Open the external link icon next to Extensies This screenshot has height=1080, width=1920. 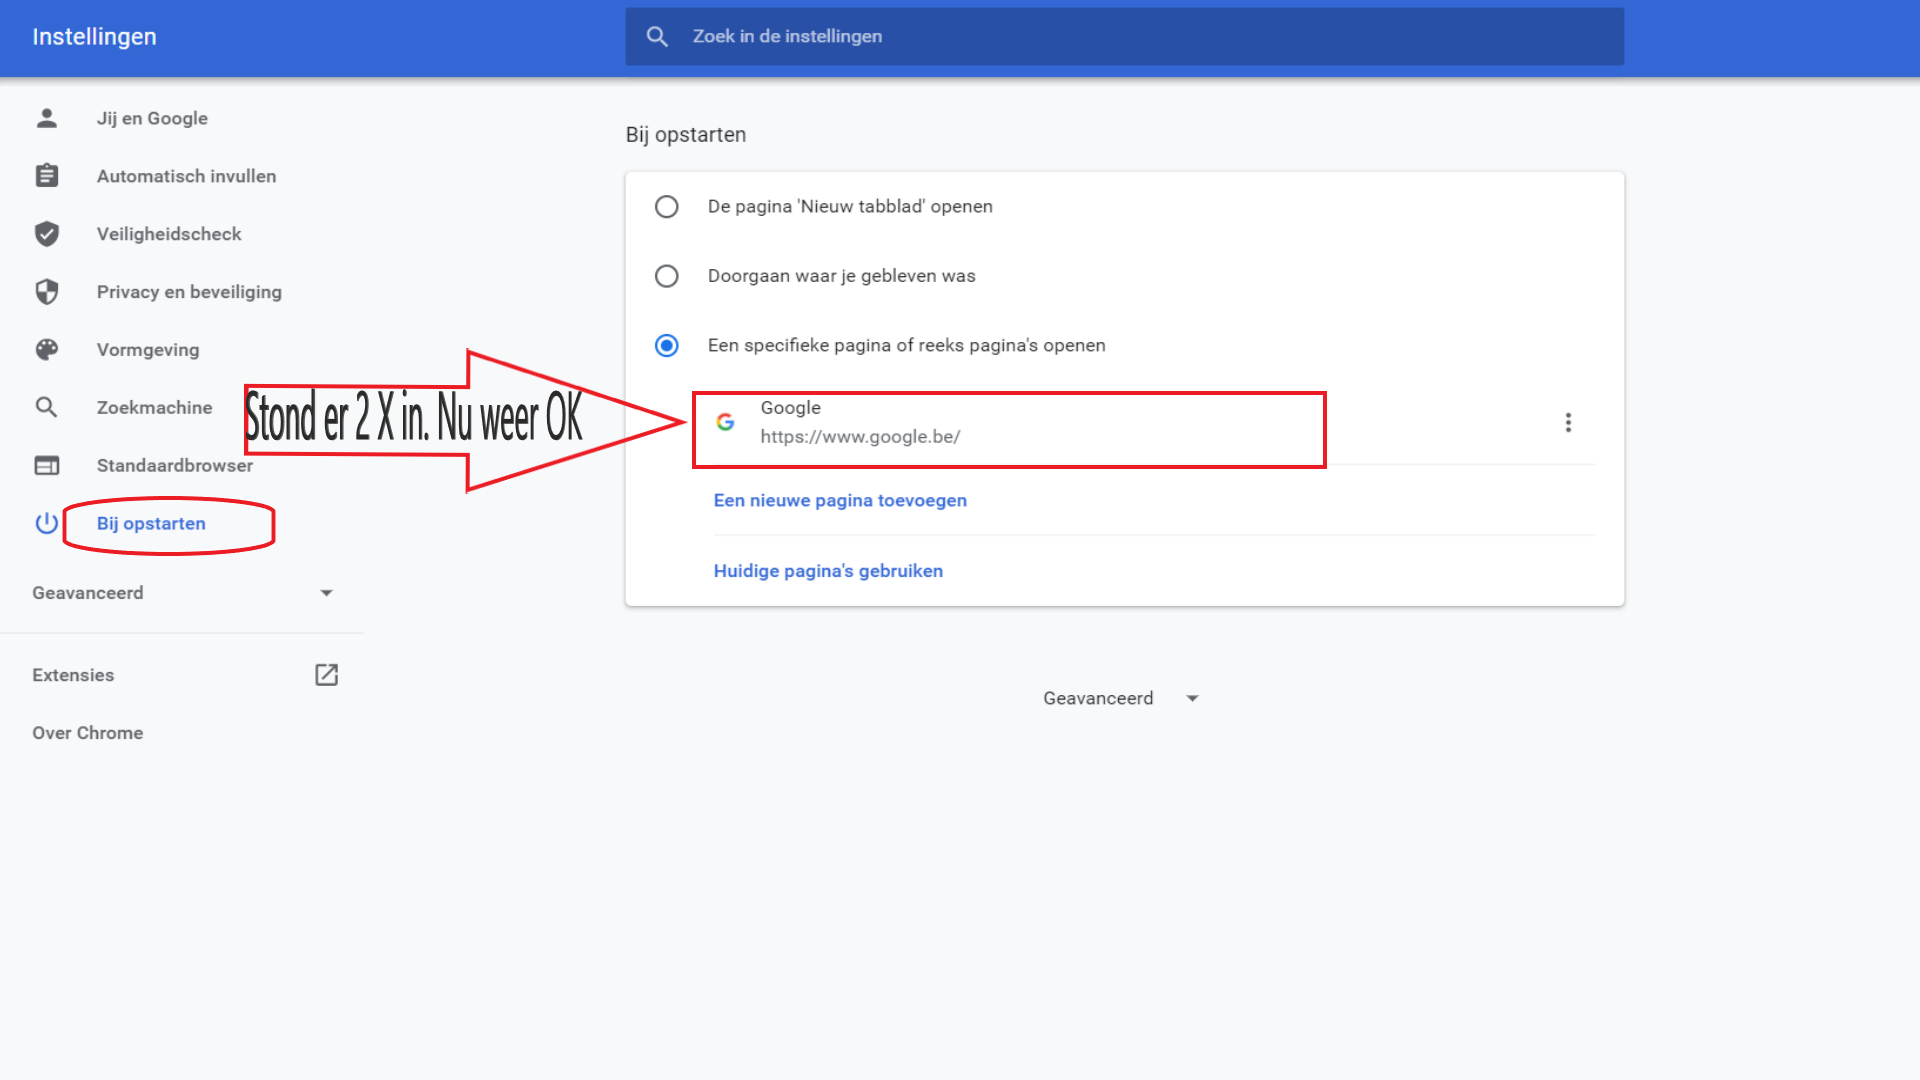click(326, 675)
